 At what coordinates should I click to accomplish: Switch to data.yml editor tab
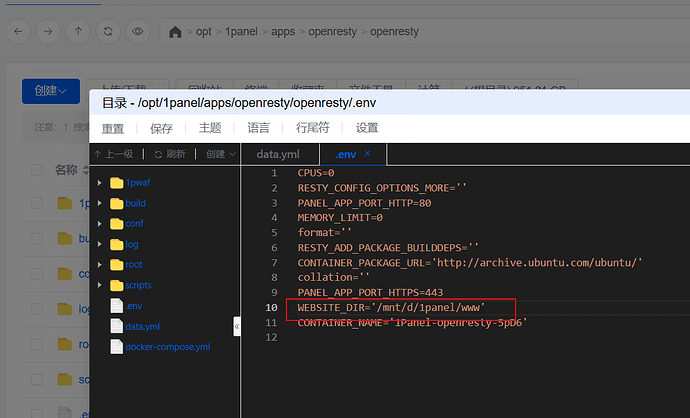point(278,154)
